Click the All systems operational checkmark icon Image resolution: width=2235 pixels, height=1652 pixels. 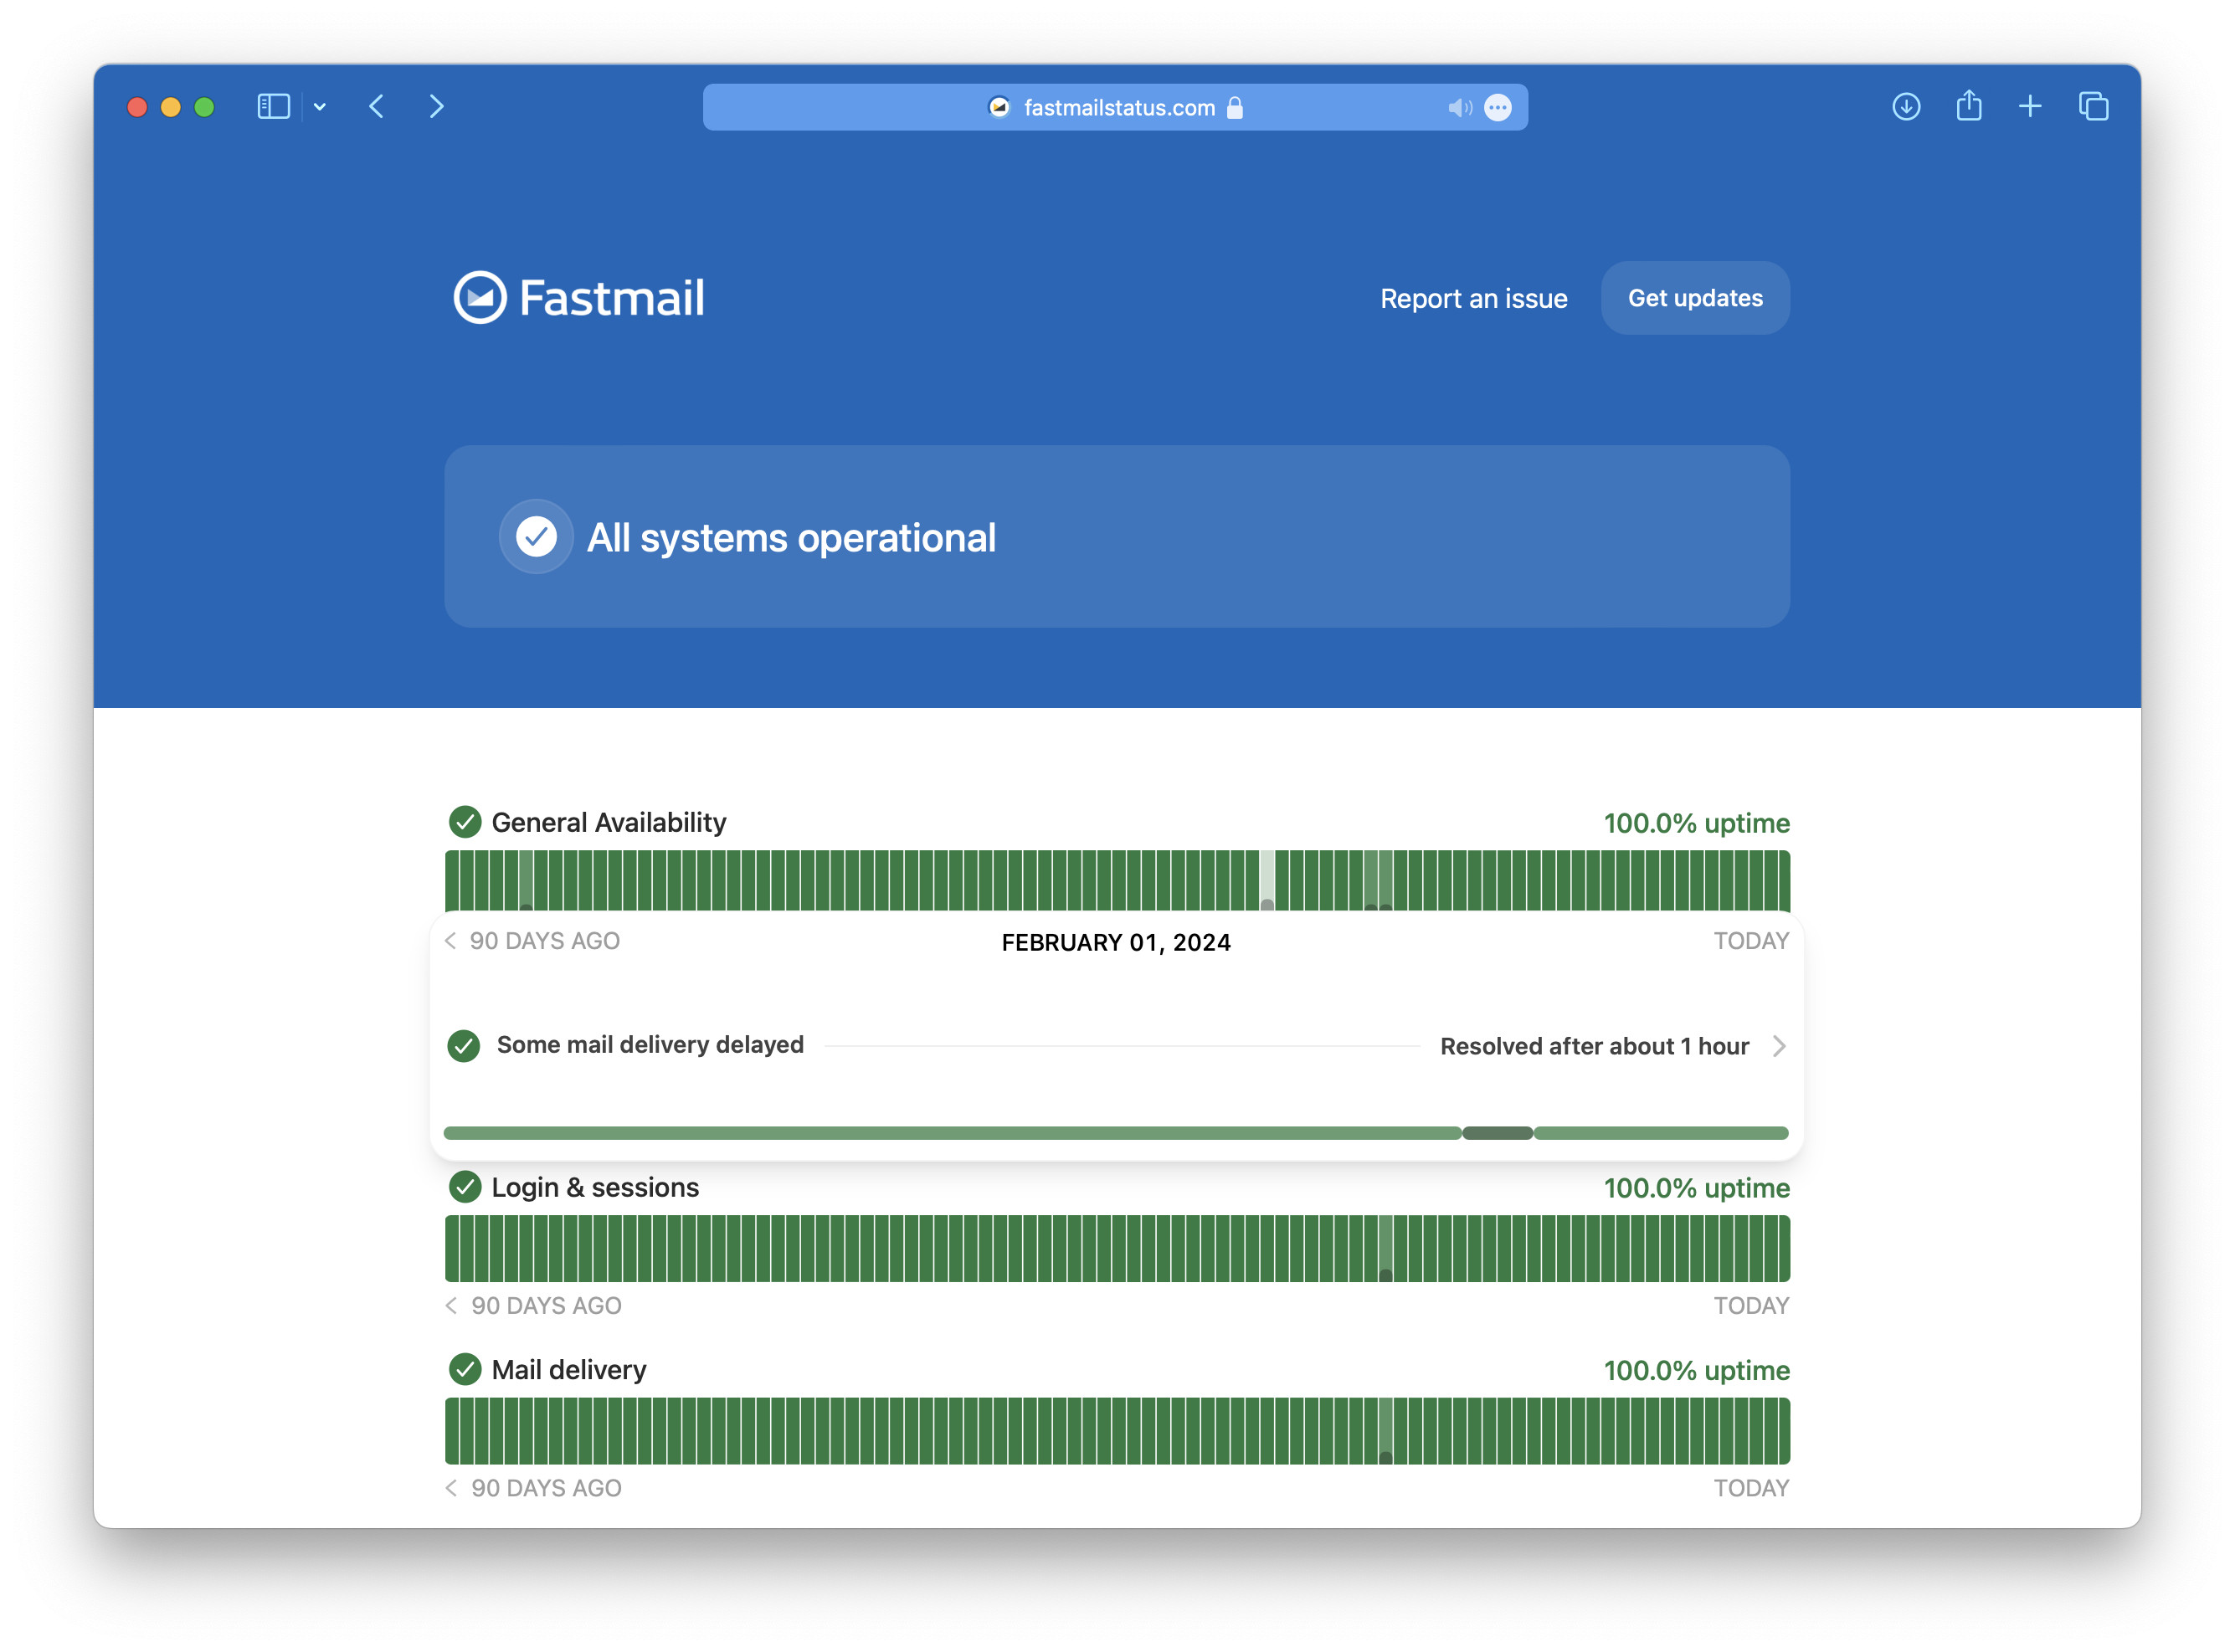click(536, 536)
